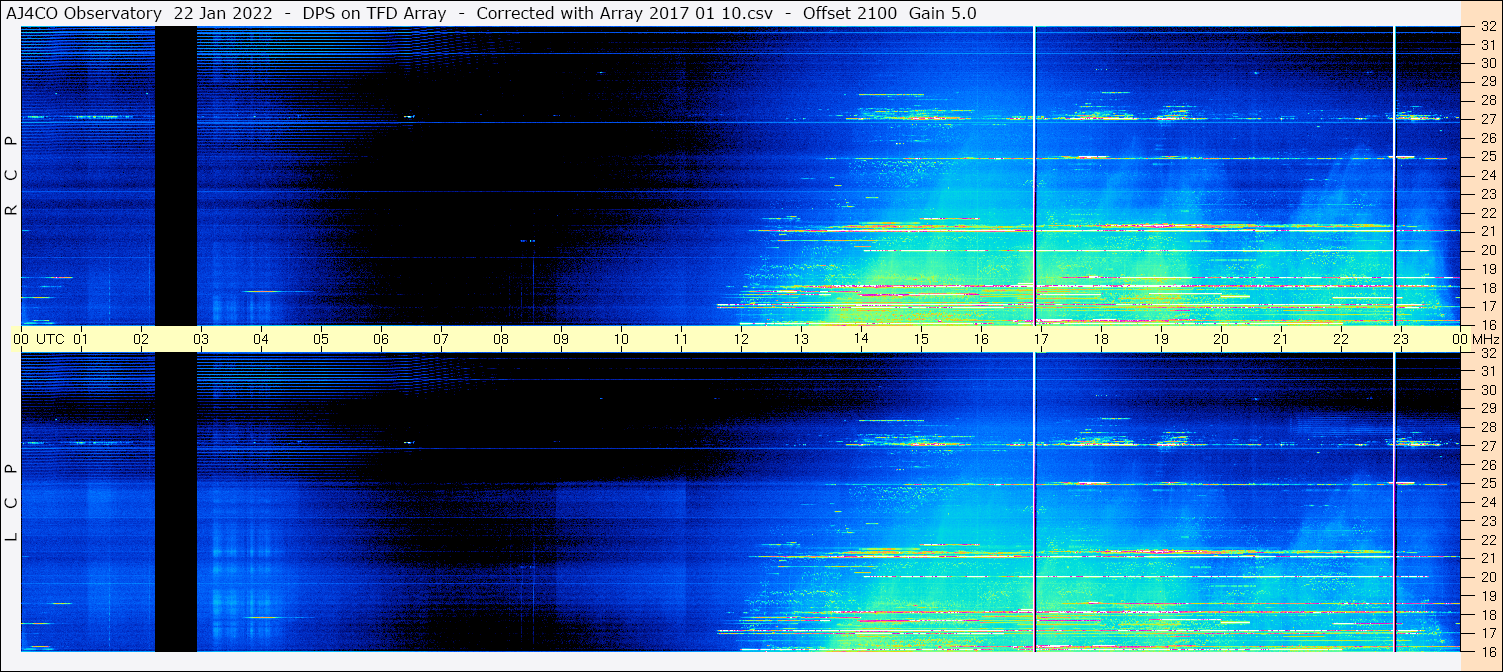This screenshot has height=672, width=1503.
Task: Click the 16 MHz label at bottom of LCP scale
Action: click(1487, 651)
